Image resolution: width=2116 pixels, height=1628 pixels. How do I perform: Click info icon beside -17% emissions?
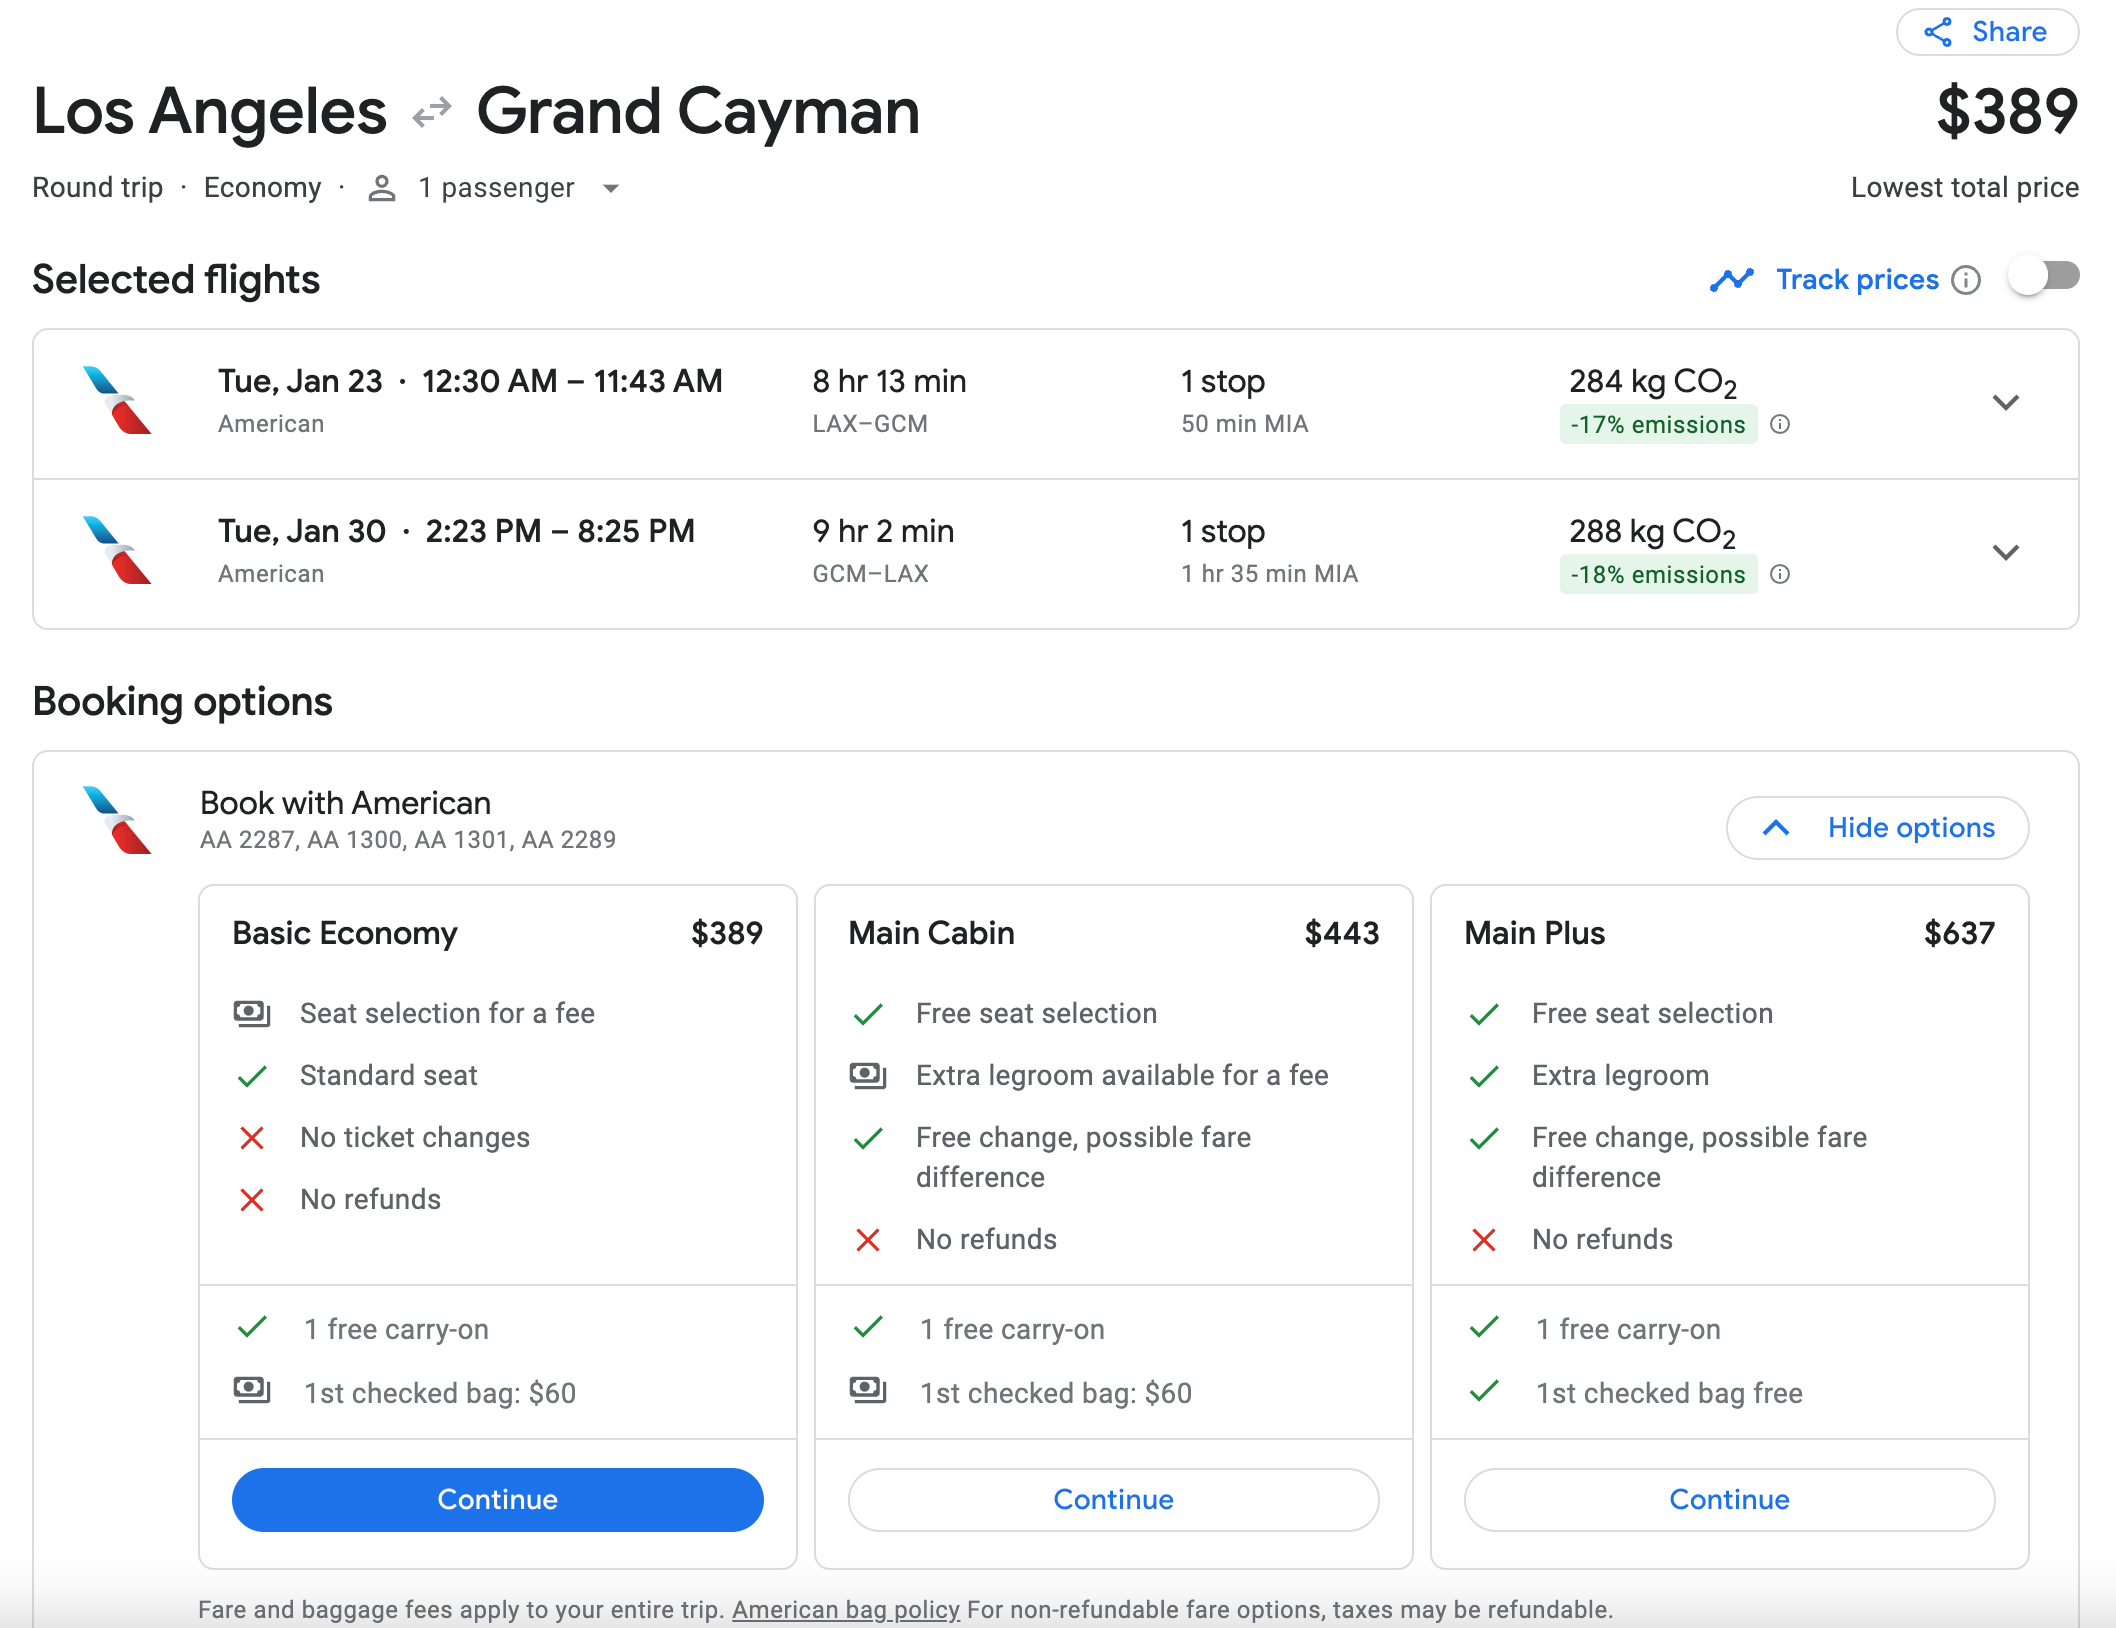click(1780, 424)
